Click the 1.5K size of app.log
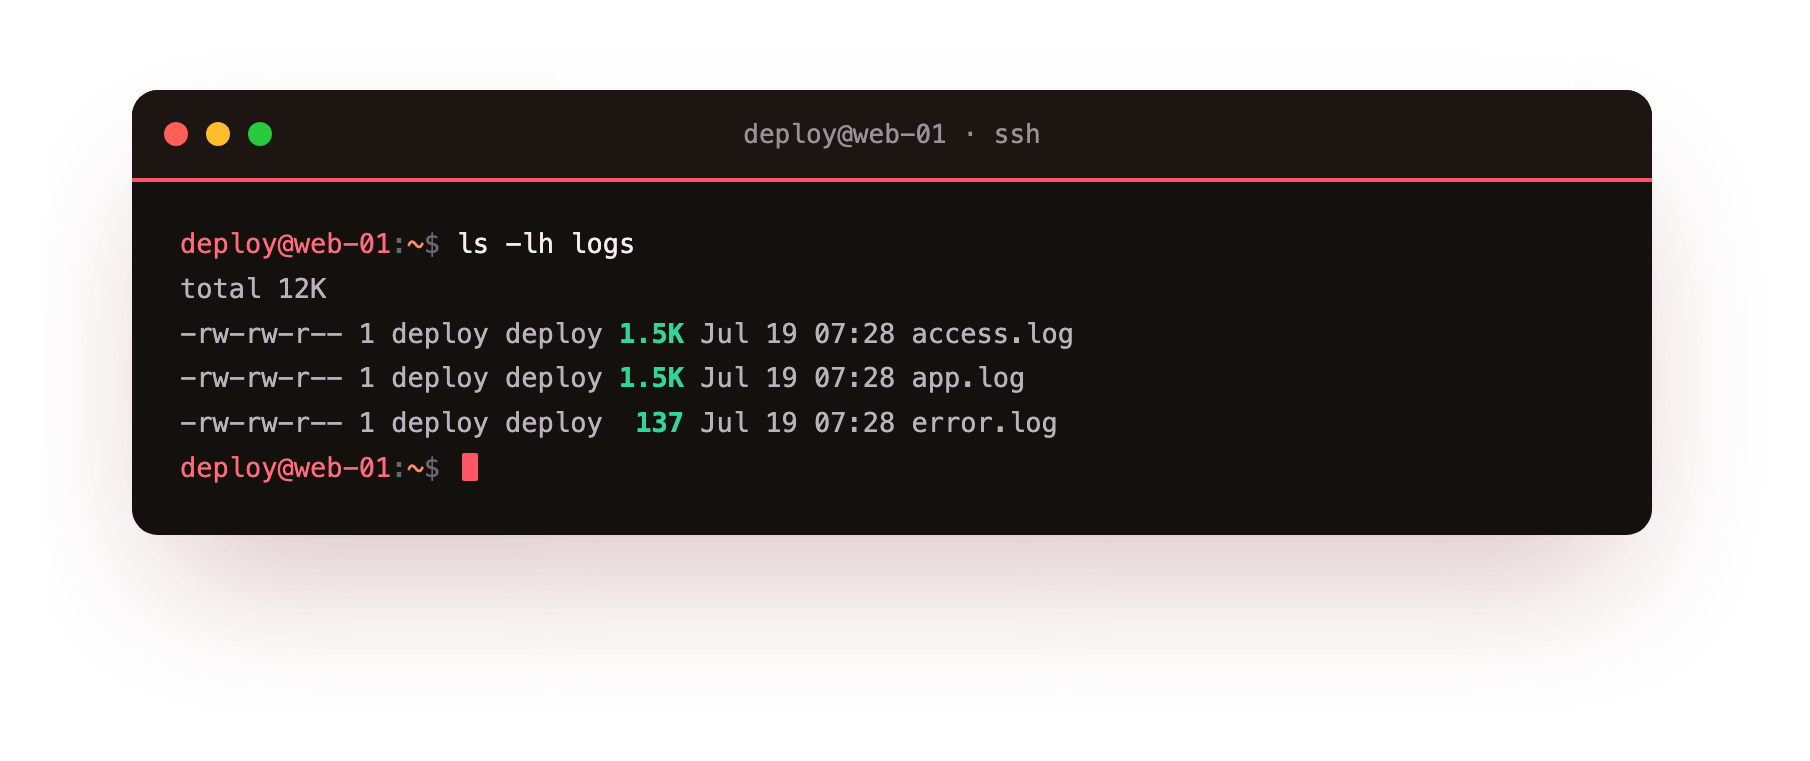 651,378
